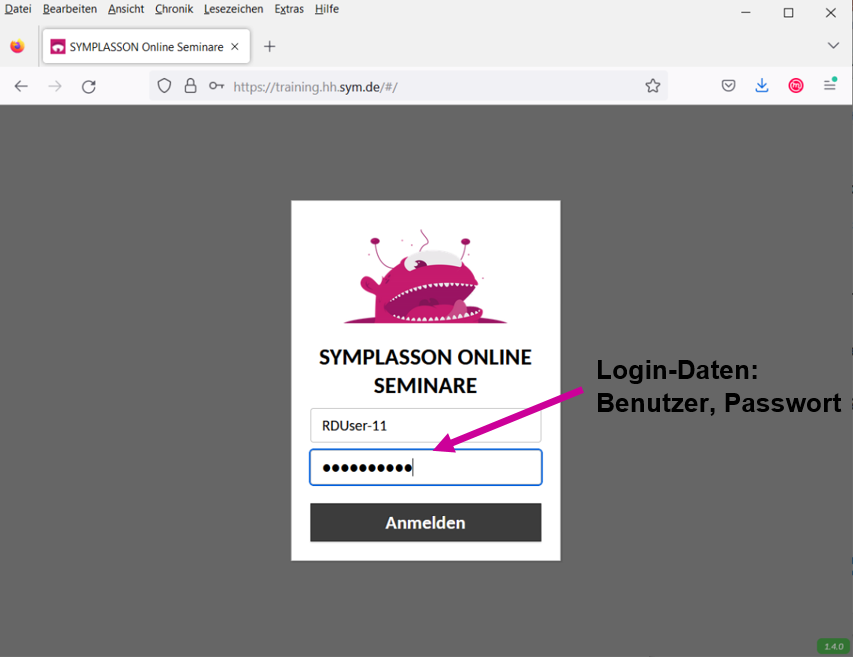
Task: Open the Extras menu
Action: [x=289, y=9]
